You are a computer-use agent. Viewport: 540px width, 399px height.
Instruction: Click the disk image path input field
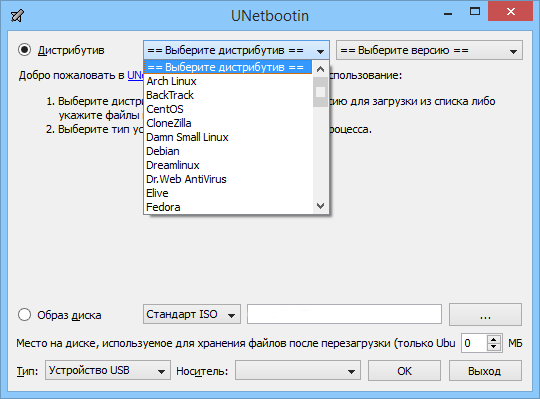tap(344, 314)
